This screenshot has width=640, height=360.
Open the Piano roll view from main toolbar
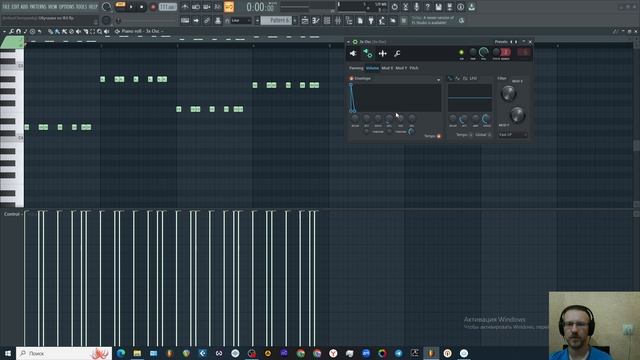pos(316,20)
